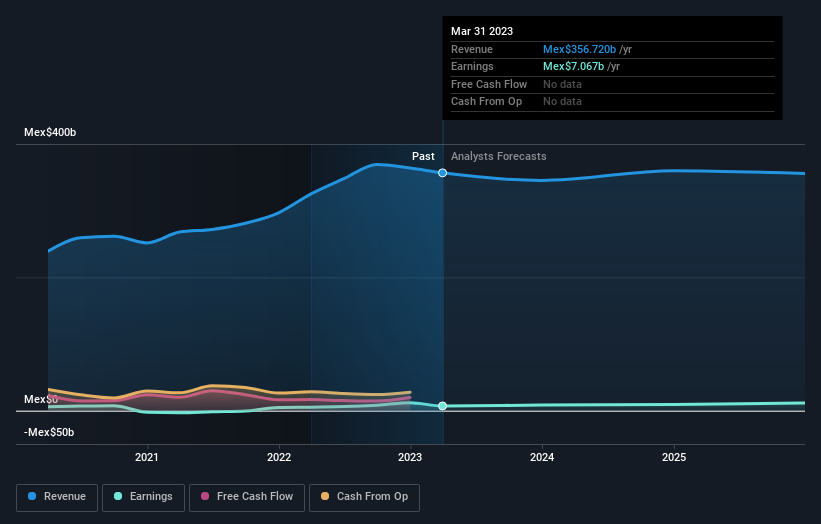
Task: Click the teal Earnings legend dot
Action: [x=118, y=496]
